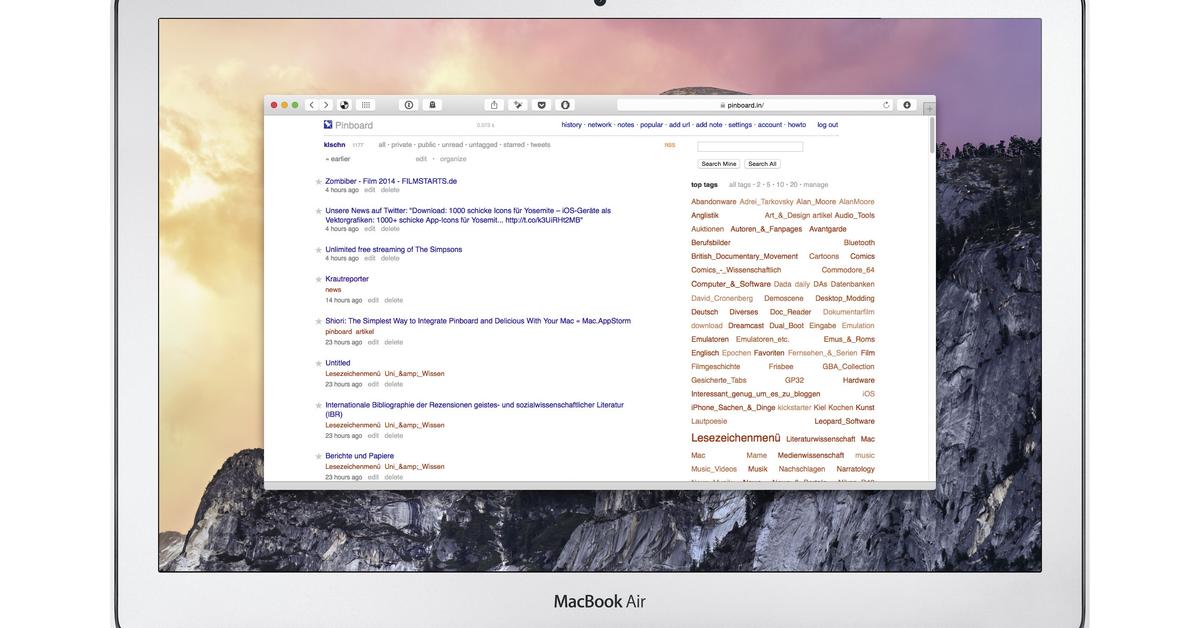The height and width of the screenshot is (628, 1200).
Task: Open the Top Sites grid icon
Action: tap(366, 105)
